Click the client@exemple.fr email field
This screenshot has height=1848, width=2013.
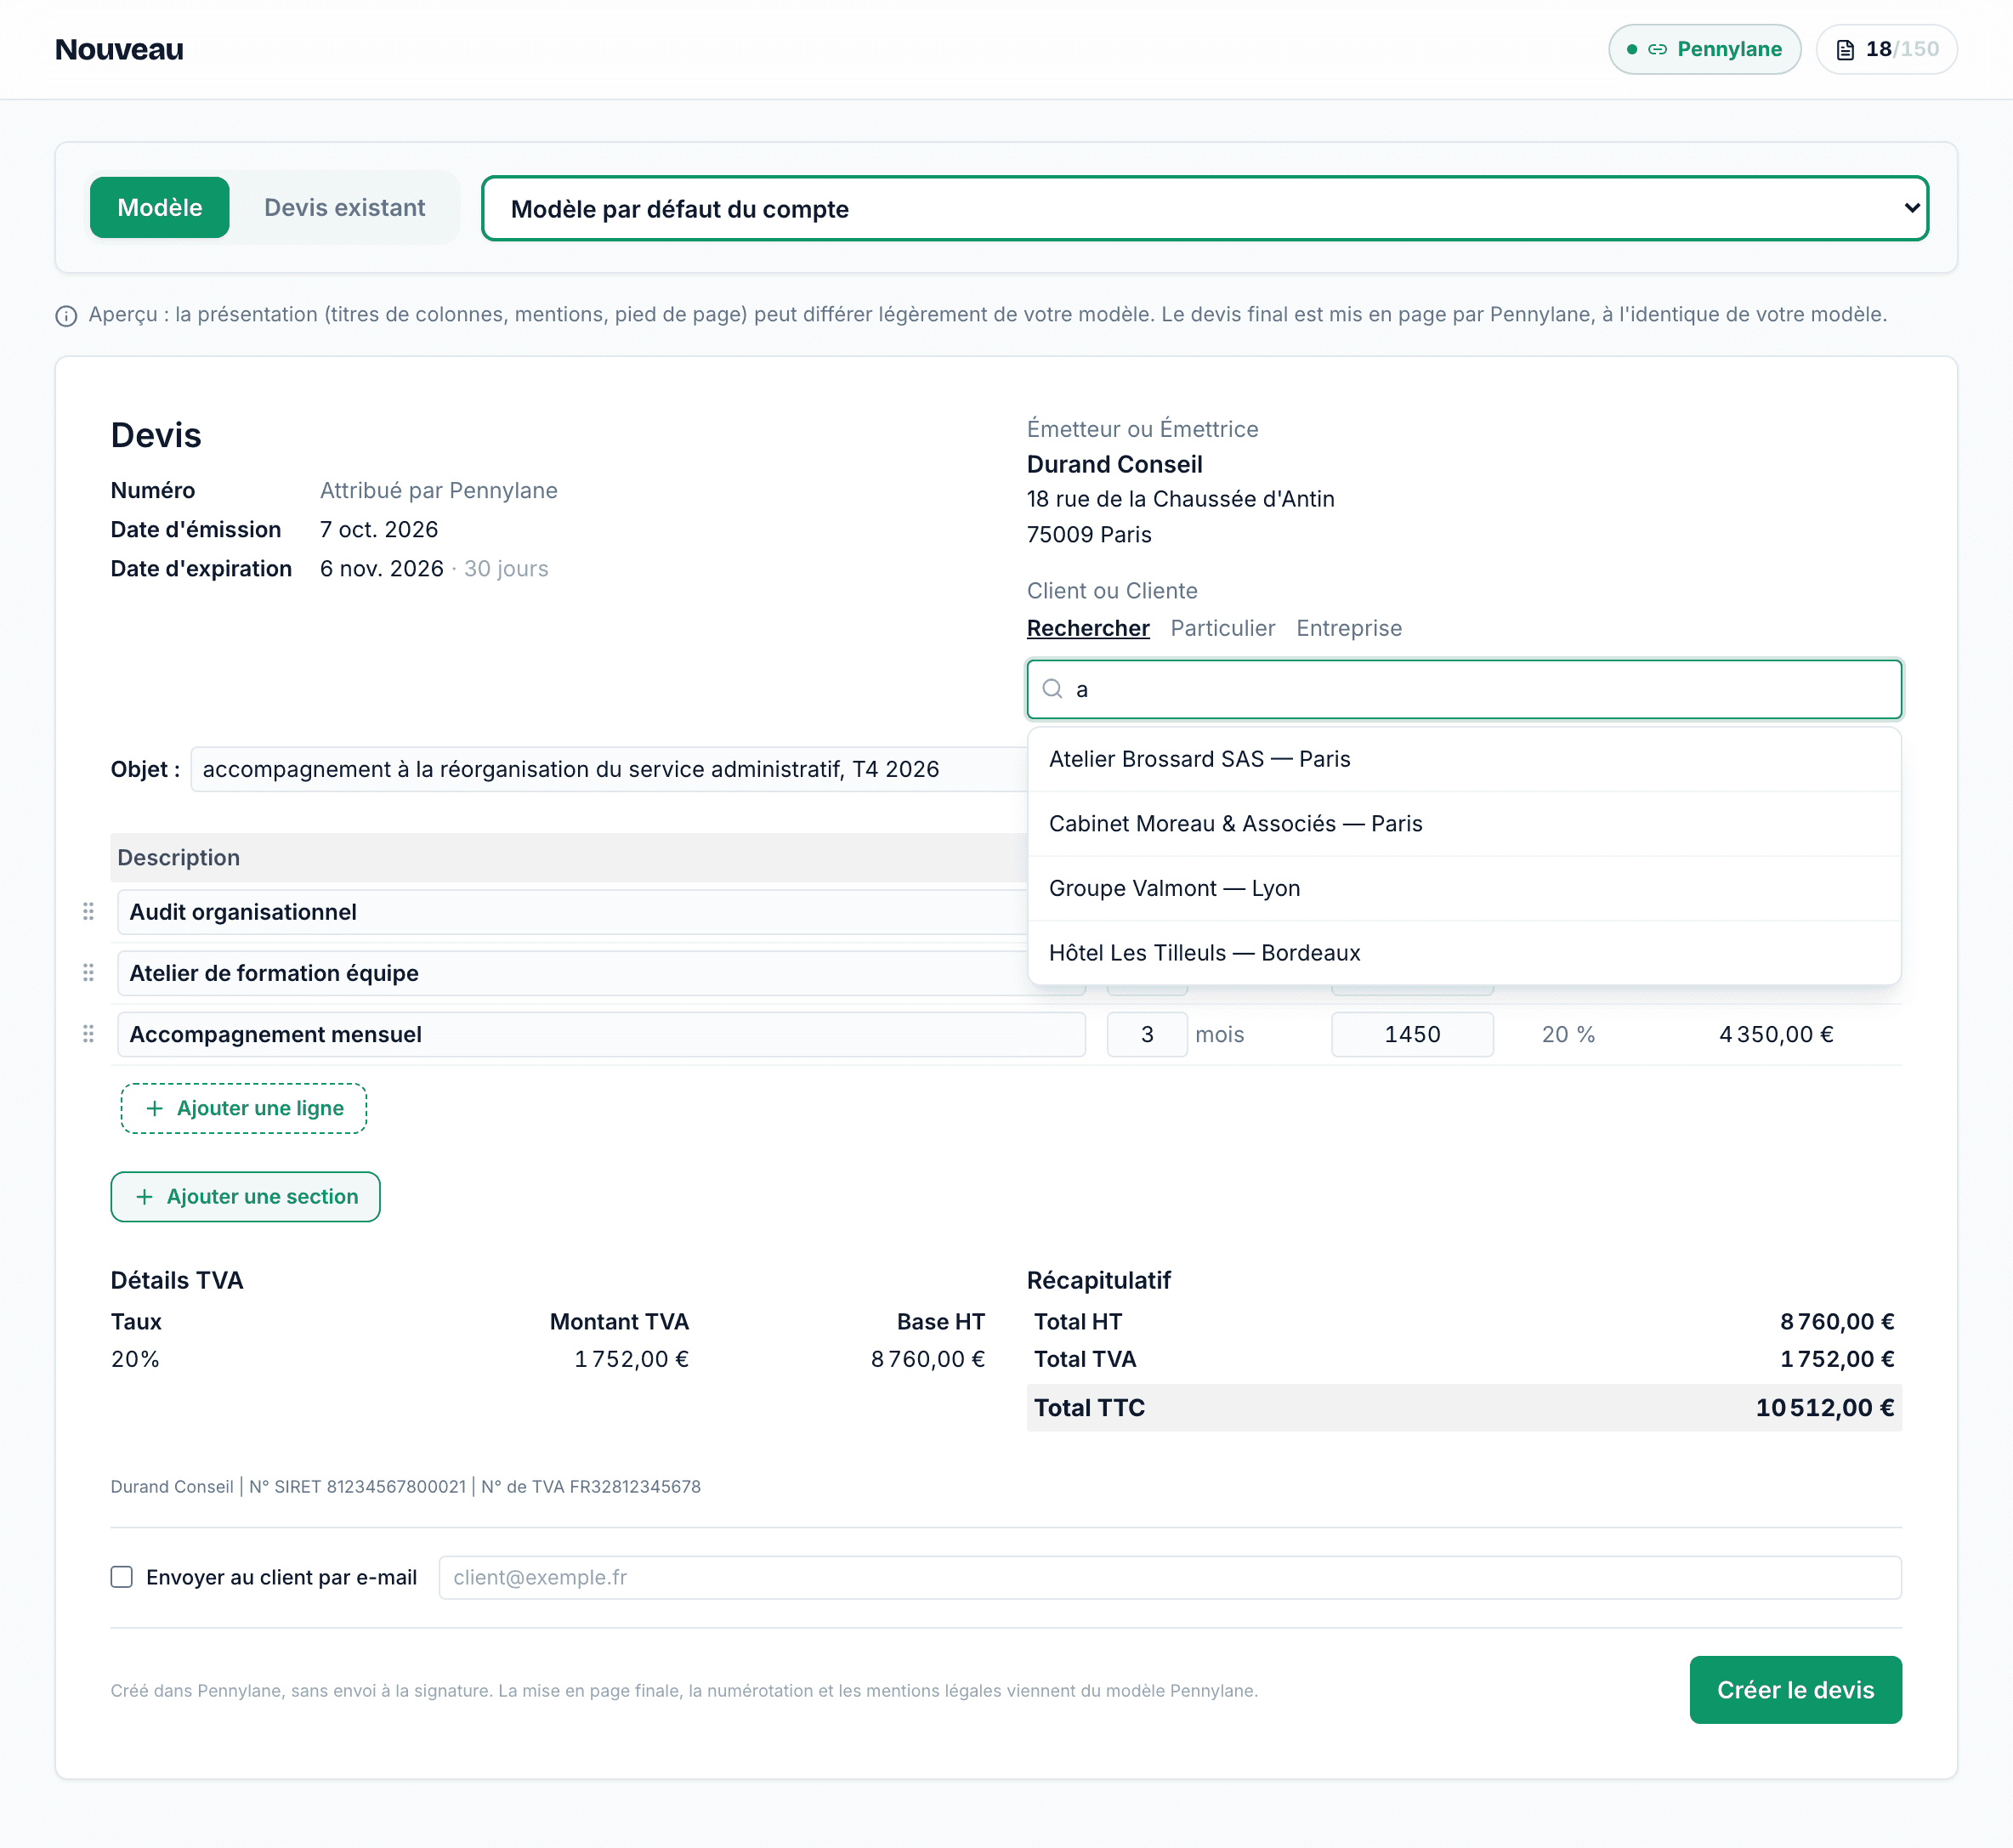tap(1170, 1577)
